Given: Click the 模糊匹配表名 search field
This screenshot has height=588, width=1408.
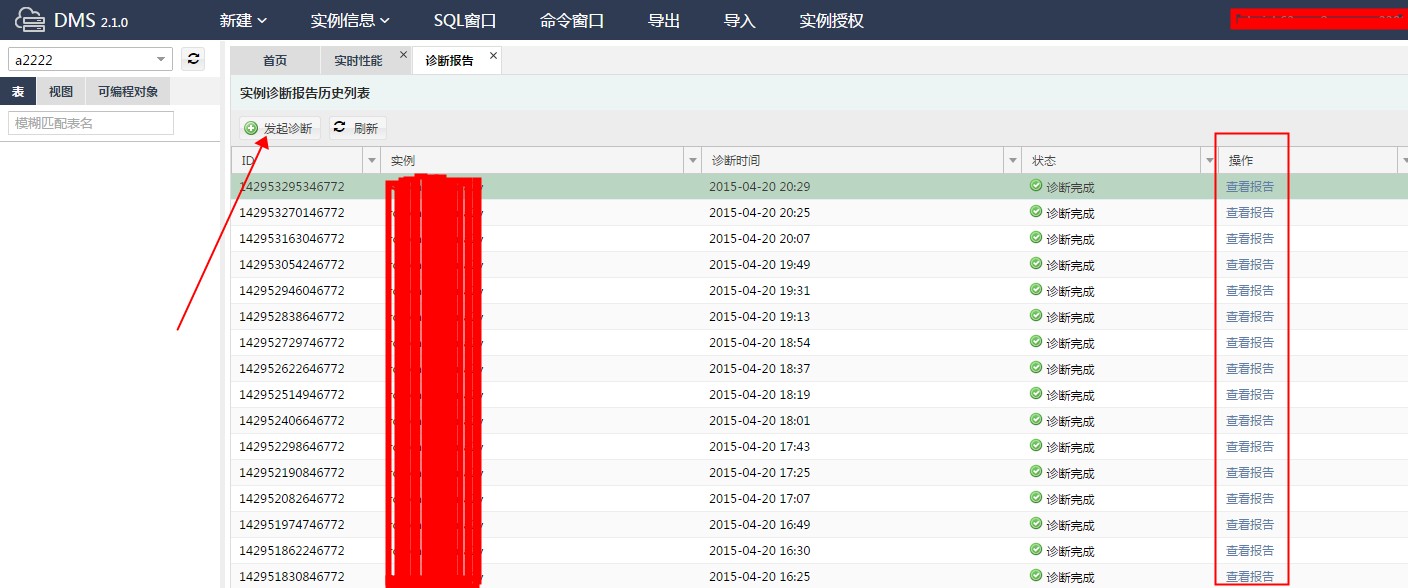Looking at the screenshot, I should click(x=91, y=123).
